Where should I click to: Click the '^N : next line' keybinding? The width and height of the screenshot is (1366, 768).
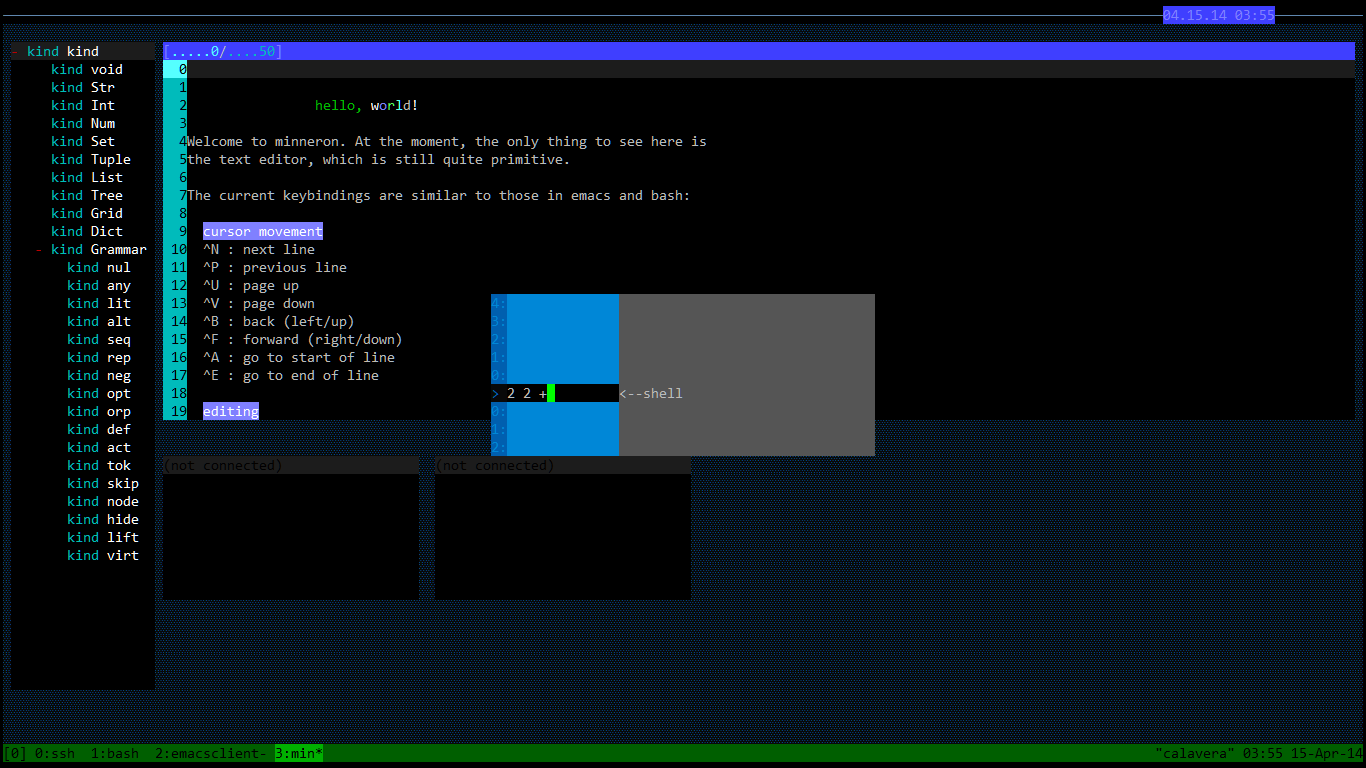(259, 250)
